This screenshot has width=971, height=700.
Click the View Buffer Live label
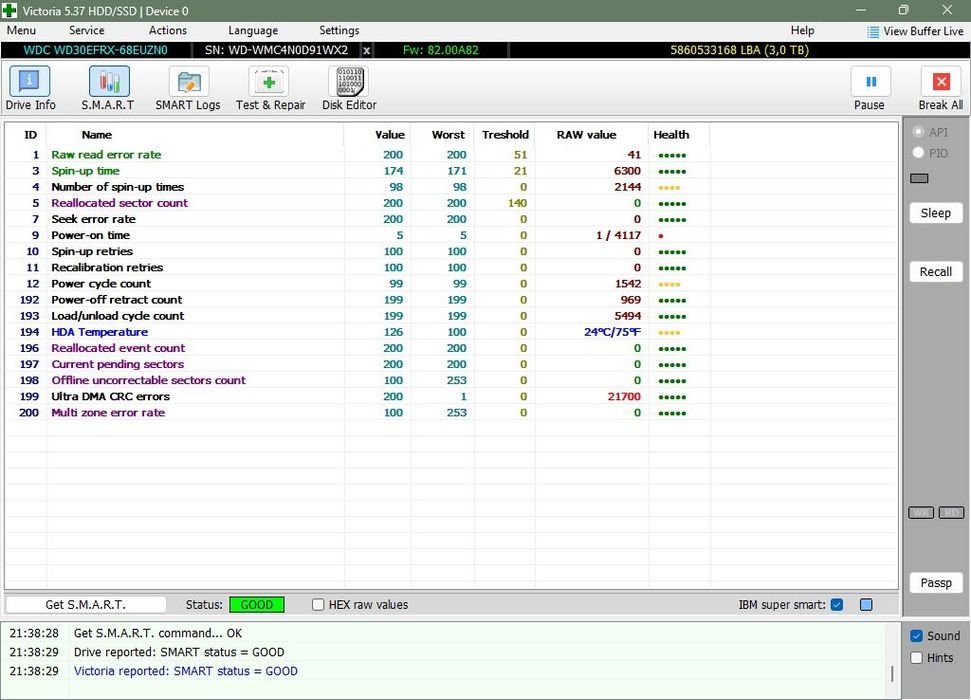tap(923, 32)
